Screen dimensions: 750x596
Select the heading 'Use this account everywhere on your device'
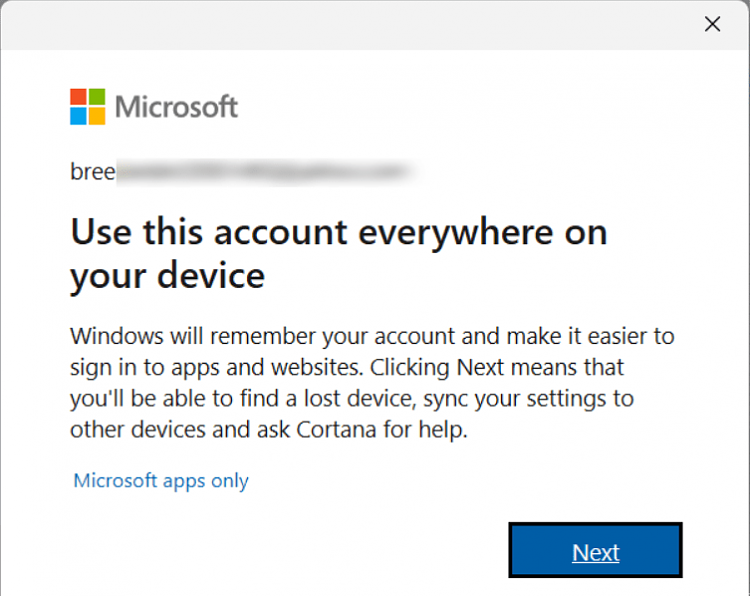pyautogui.click(x=339, y=254)
